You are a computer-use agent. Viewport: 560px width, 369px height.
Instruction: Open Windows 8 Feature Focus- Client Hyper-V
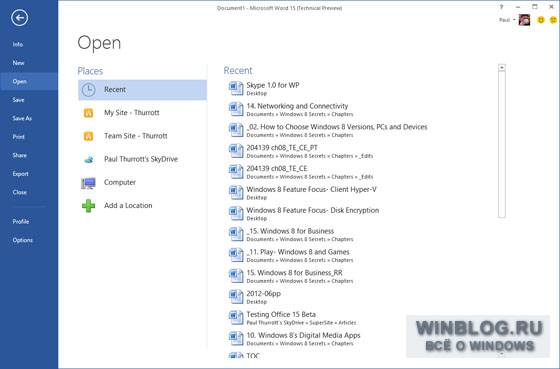pyautogui.click(x=311, y=189)
